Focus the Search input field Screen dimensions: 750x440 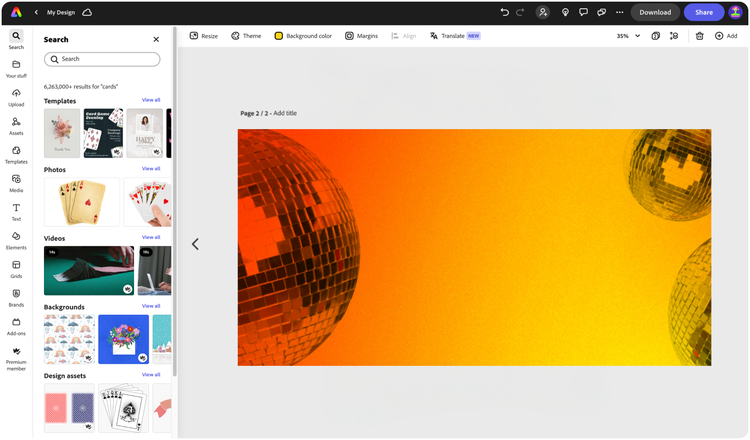102,59
